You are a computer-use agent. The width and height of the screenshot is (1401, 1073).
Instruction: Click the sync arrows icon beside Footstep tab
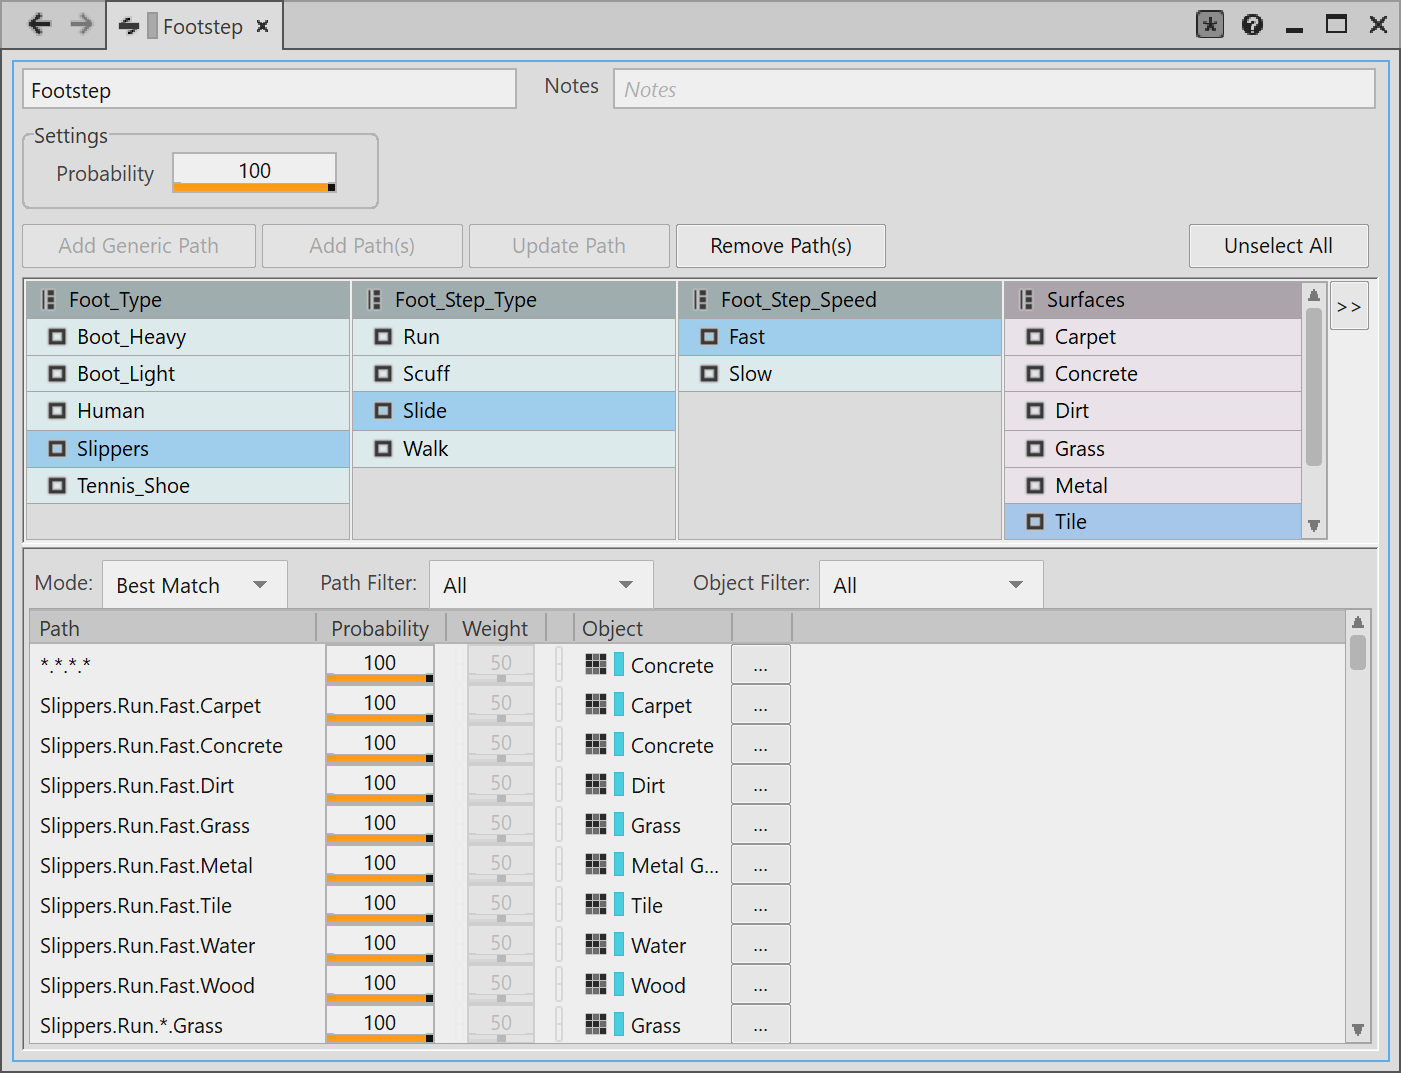(129, 26)
